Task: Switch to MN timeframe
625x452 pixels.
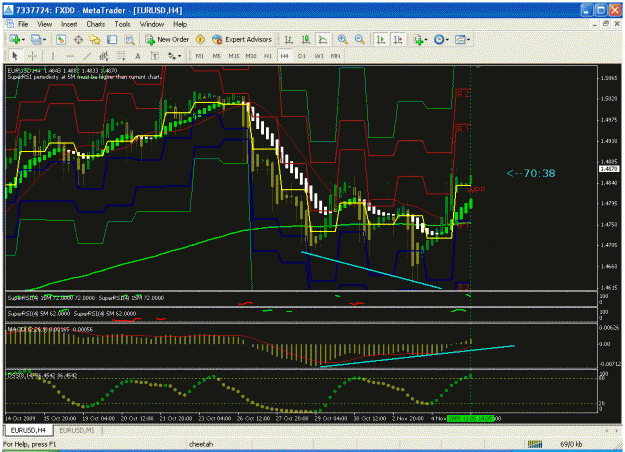Action: 336,56
